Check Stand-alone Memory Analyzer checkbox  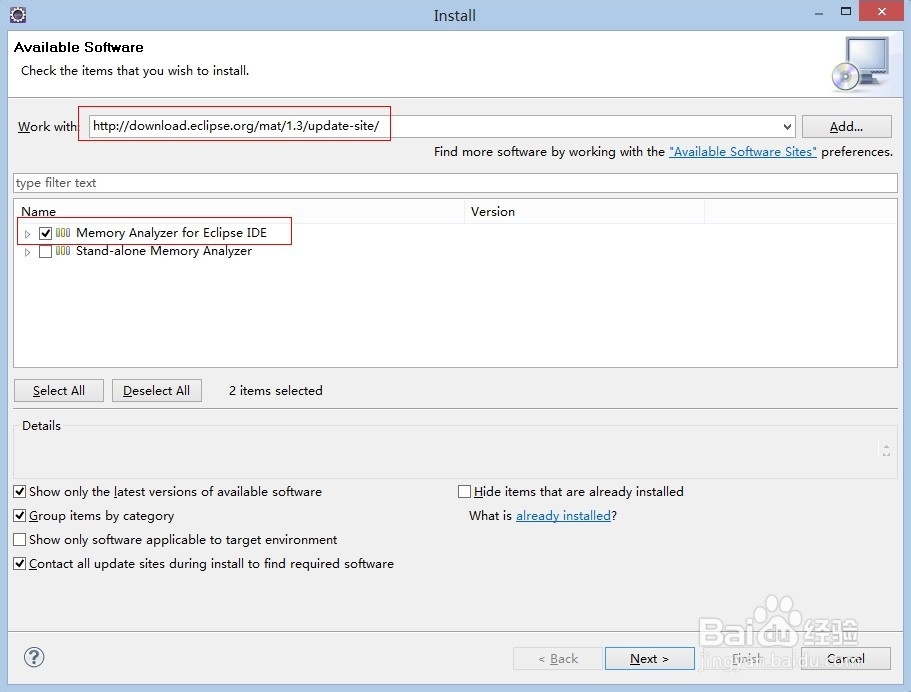click(45, 252)
